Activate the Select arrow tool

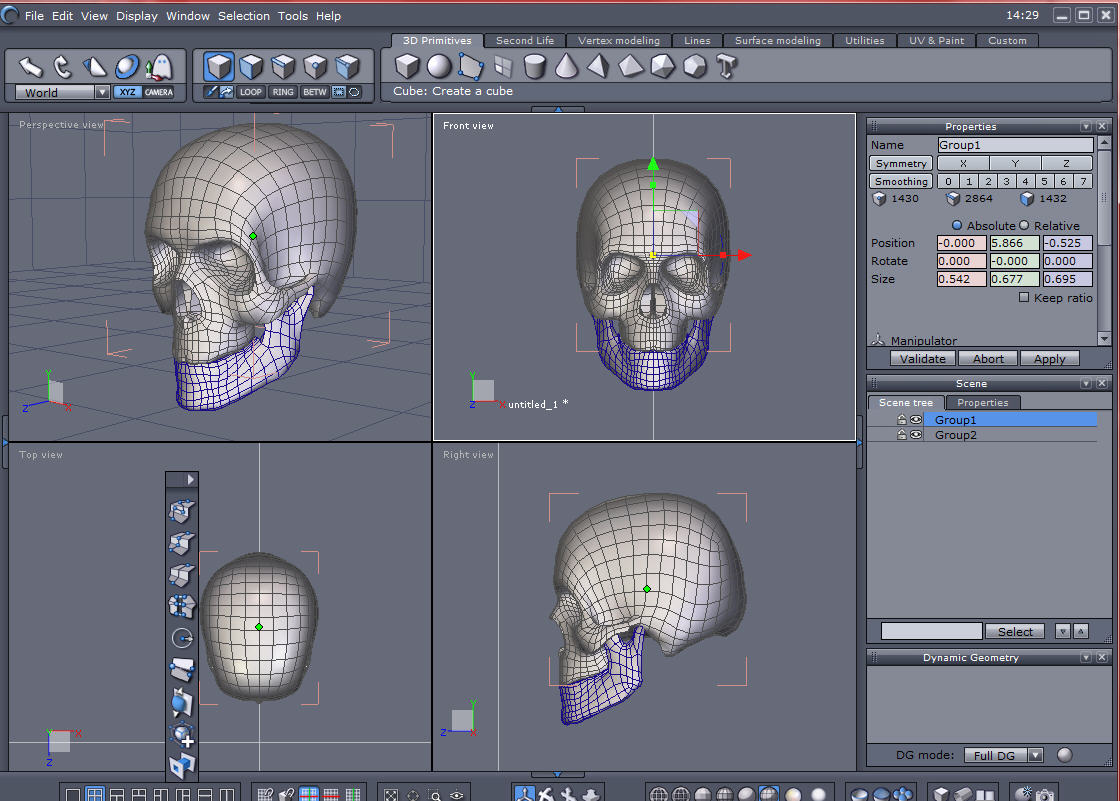point(30,67)
